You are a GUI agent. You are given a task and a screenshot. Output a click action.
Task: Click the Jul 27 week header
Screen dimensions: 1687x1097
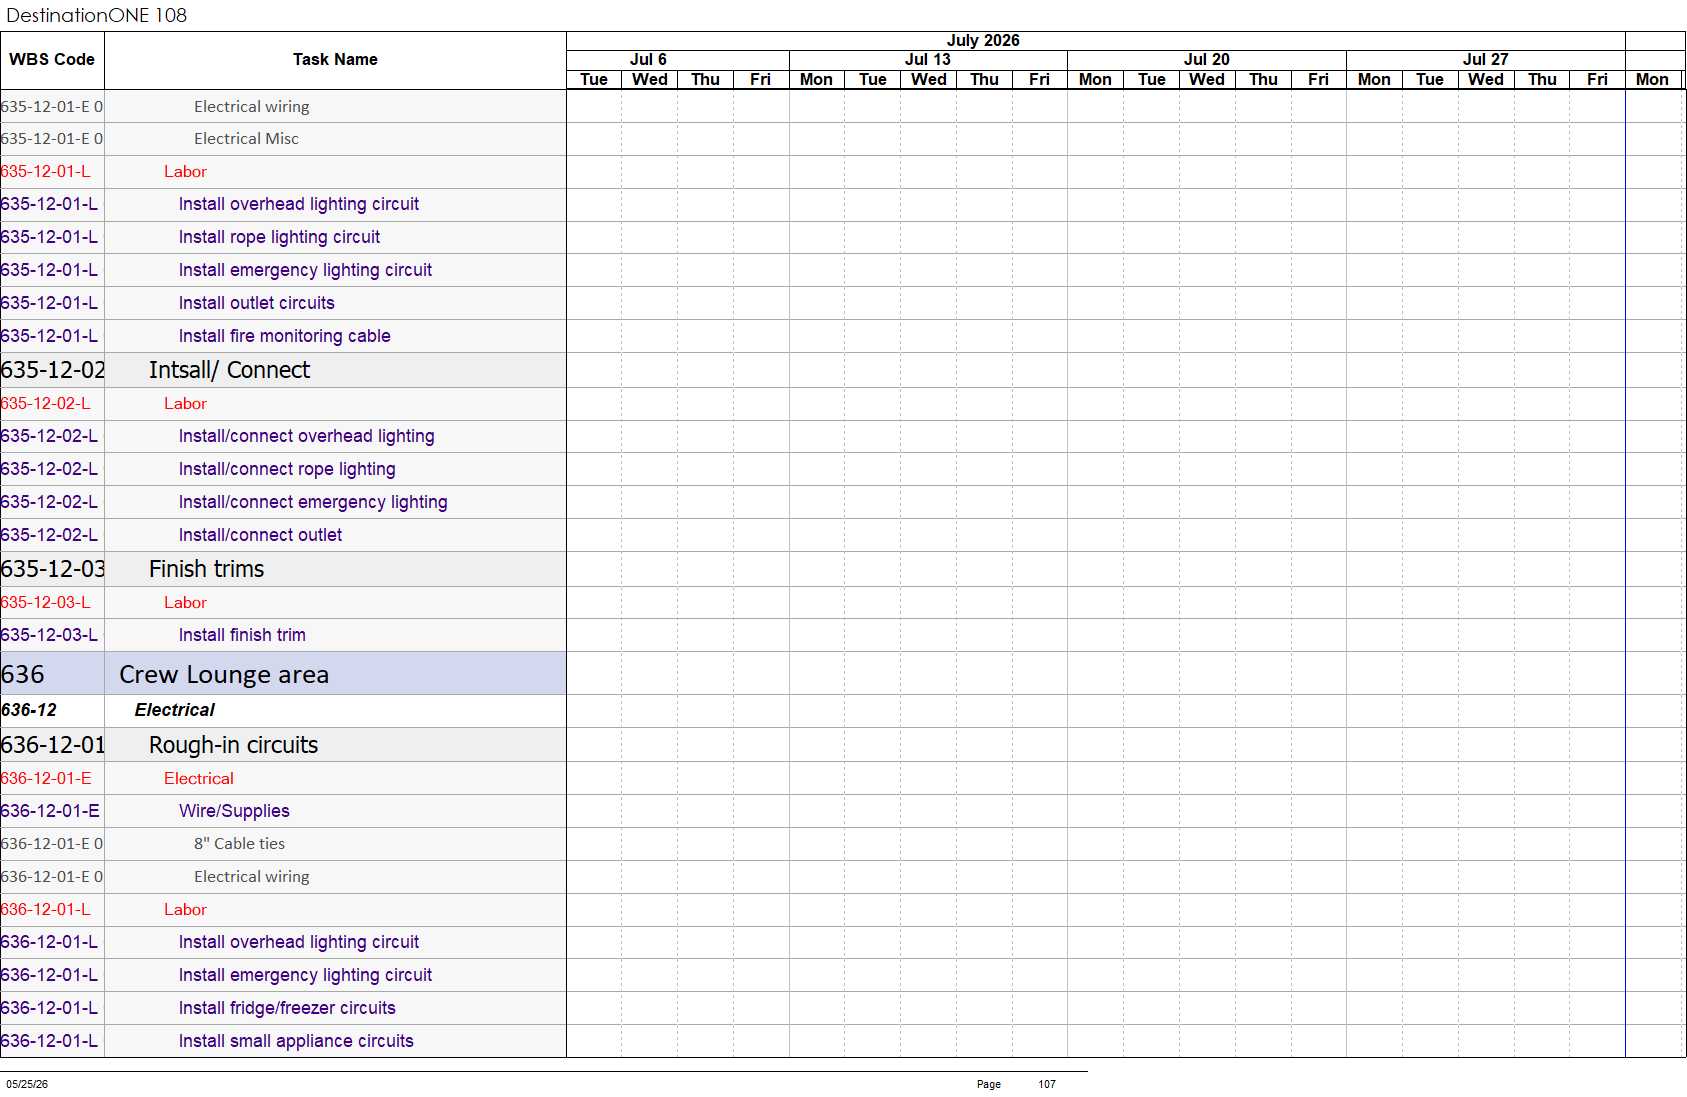click(x=1486, y=60)
